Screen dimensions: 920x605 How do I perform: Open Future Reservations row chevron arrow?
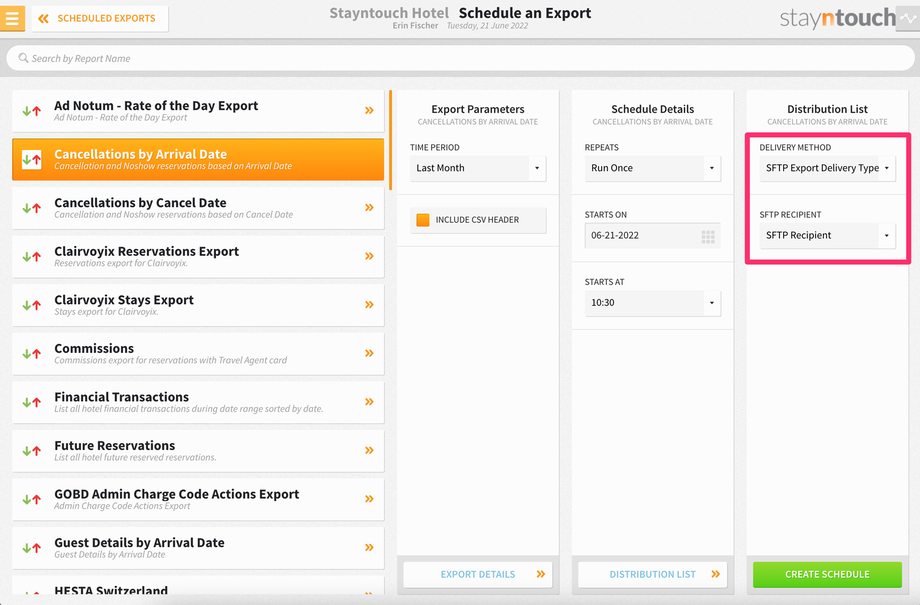tap(369, 451)
